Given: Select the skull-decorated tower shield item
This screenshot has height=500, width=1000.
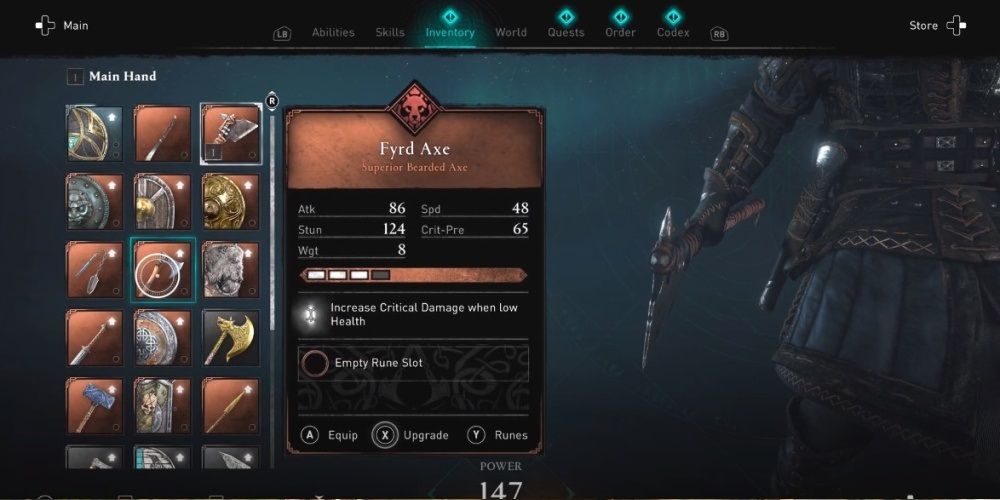Looking at the screenshot, I should pyautogui.click(x=163, y=406).
